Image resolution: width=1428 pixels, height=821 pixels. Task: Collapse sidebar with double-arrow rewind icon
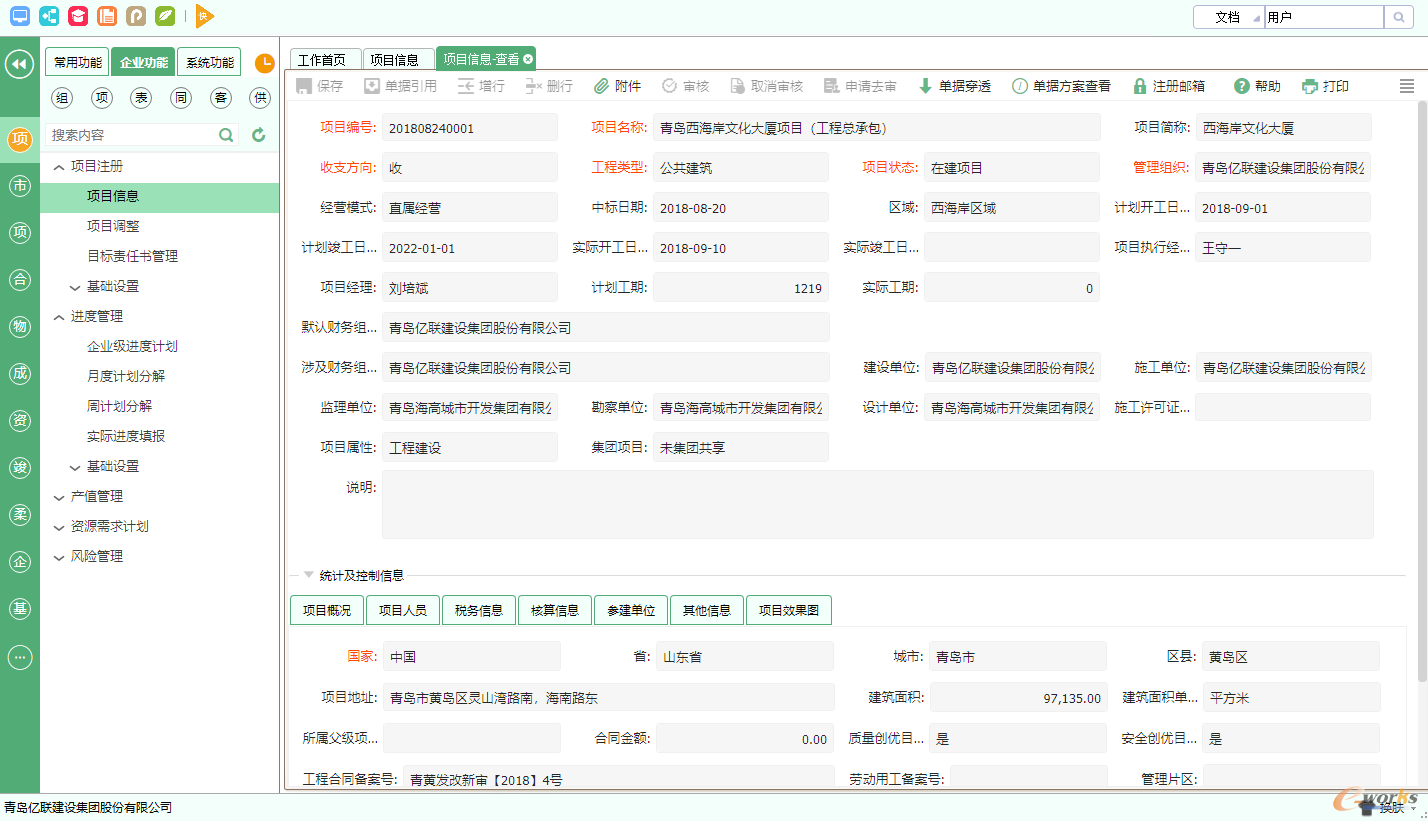(19, 64)
